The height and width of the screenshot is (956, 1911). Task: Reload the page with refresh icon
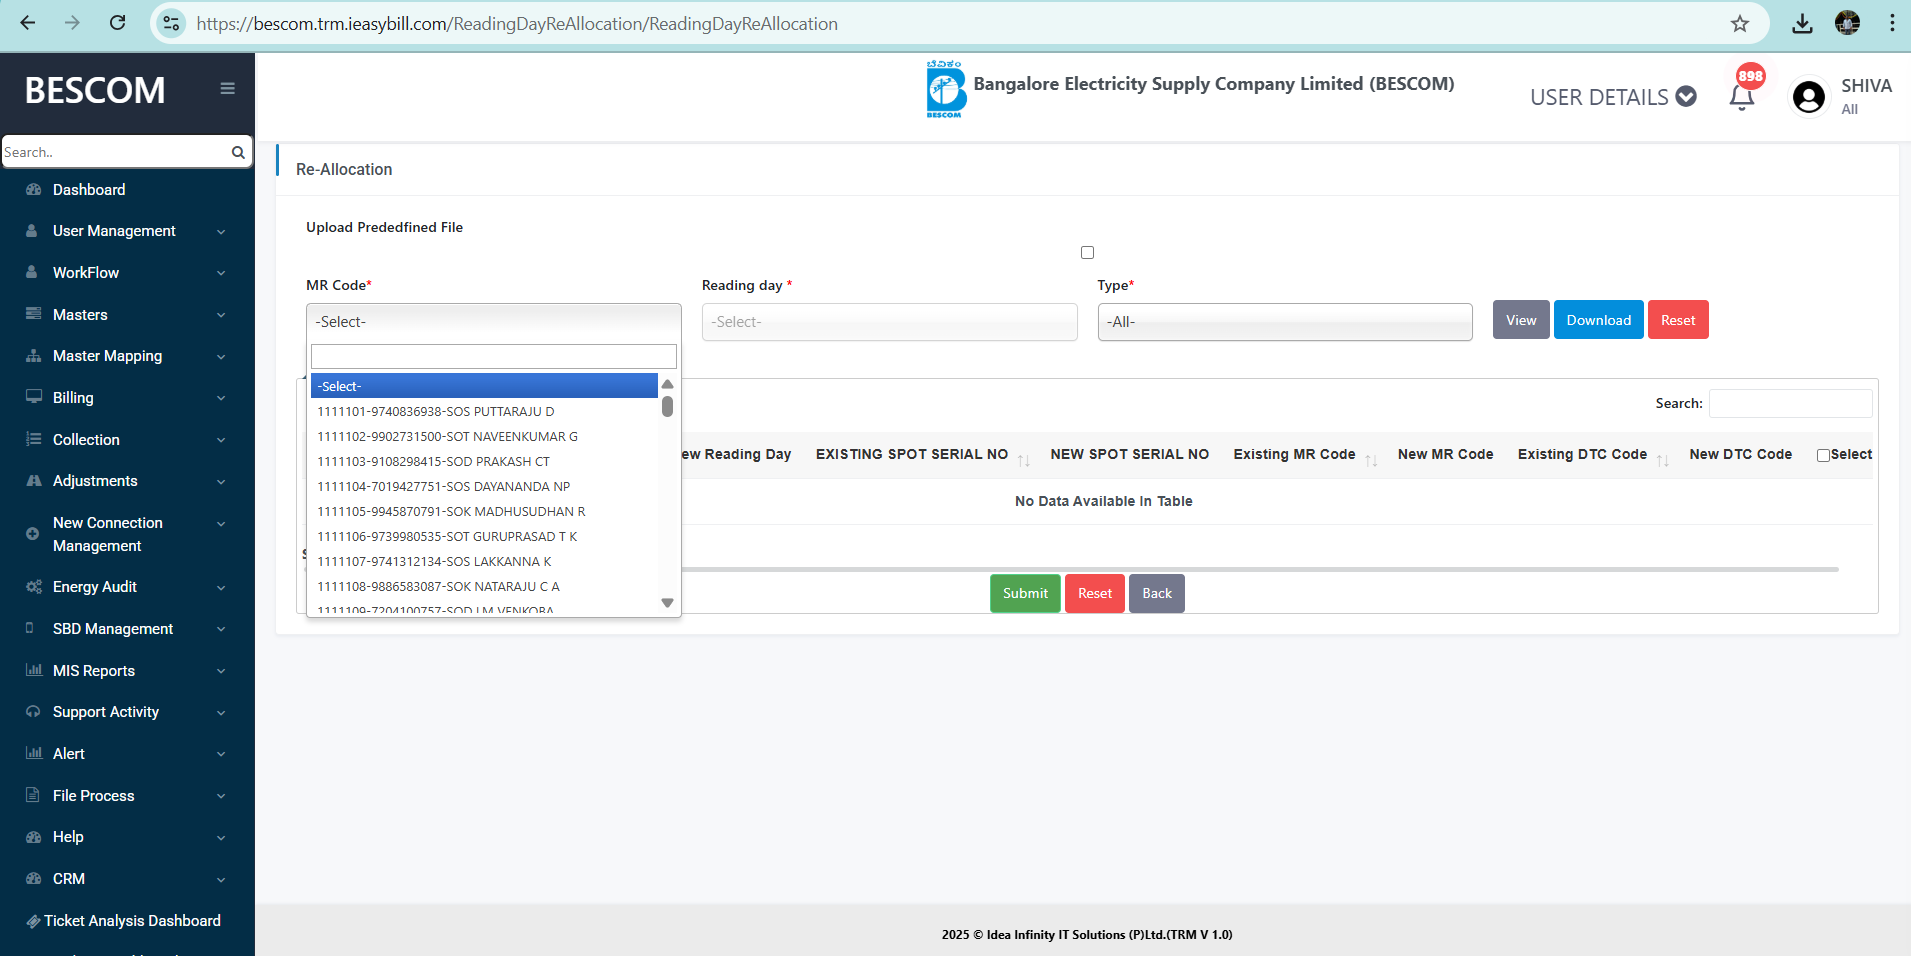coord(117,23)
